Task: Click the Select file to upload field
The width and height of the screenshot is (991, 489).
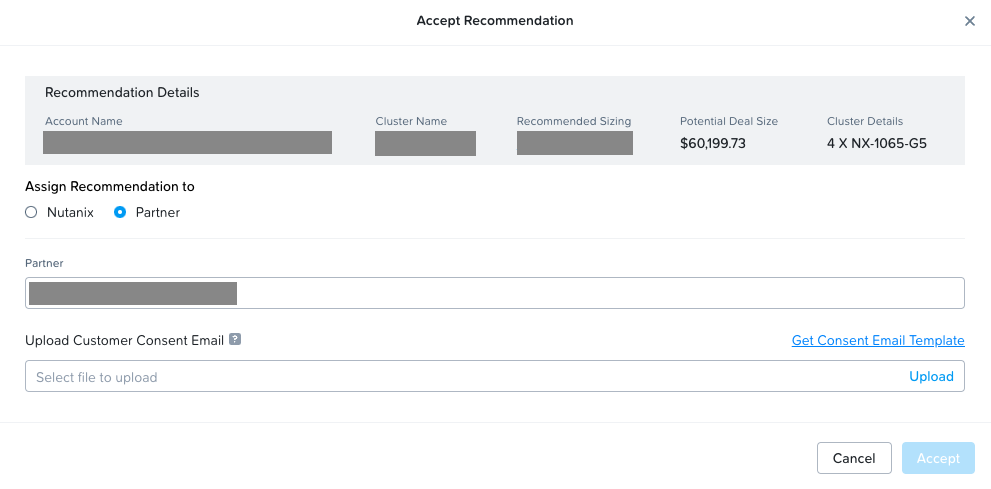Action: (x=495, y=377)
